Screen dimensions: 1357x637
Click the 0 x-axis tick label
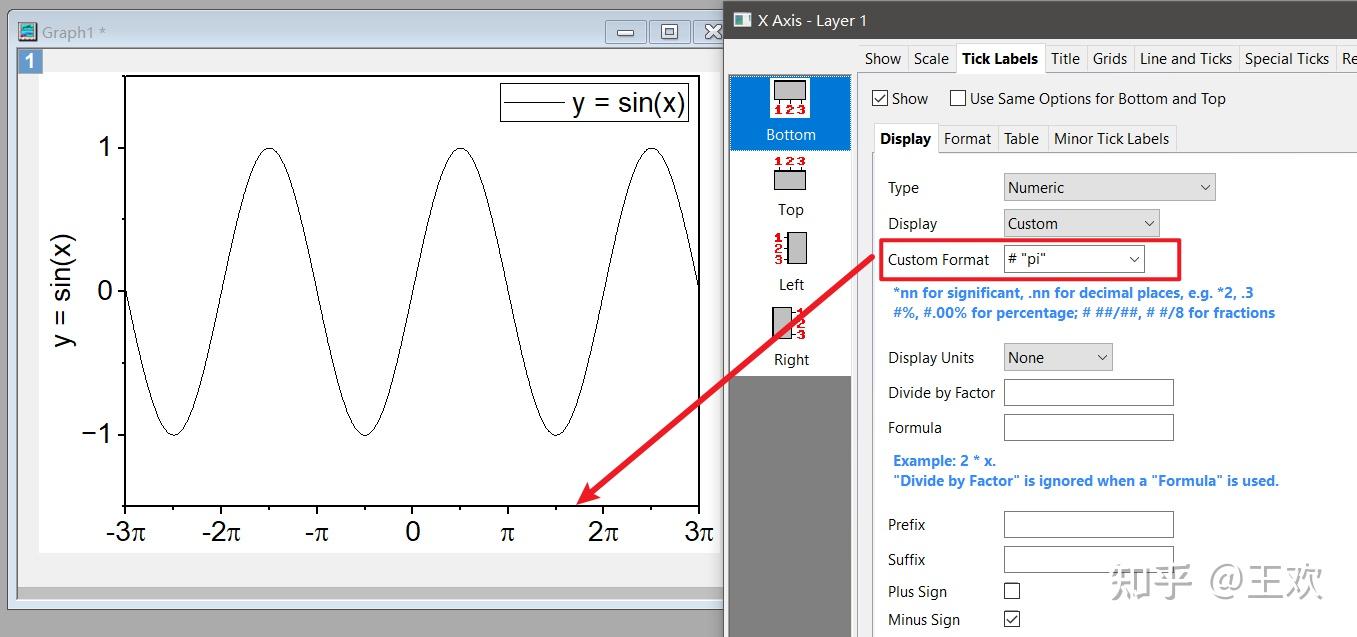[x=412, y=532]
